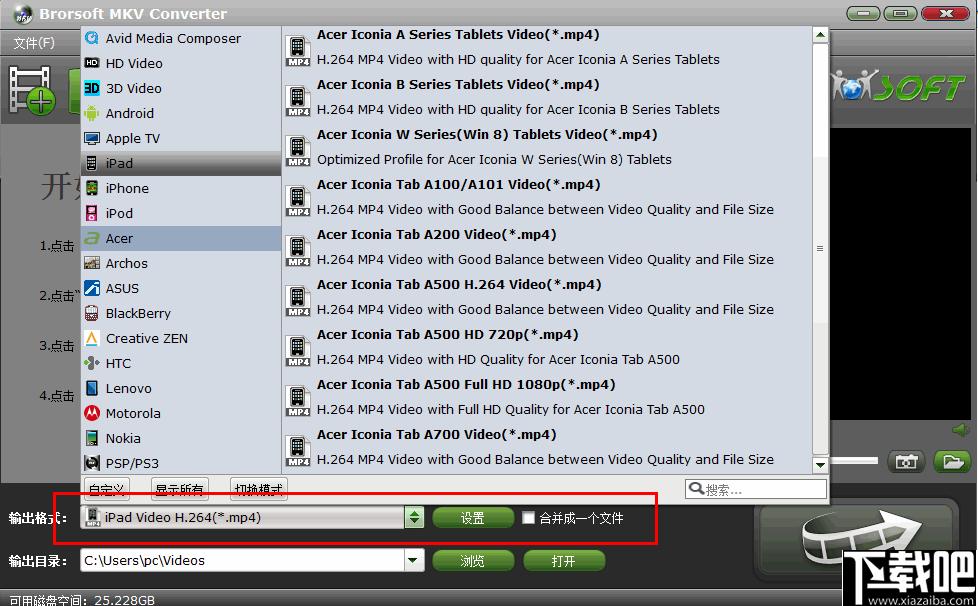This screenshot has width=978, height=606.
Task: Click the volume speaker icon
Action: click(x=961, y=430)
